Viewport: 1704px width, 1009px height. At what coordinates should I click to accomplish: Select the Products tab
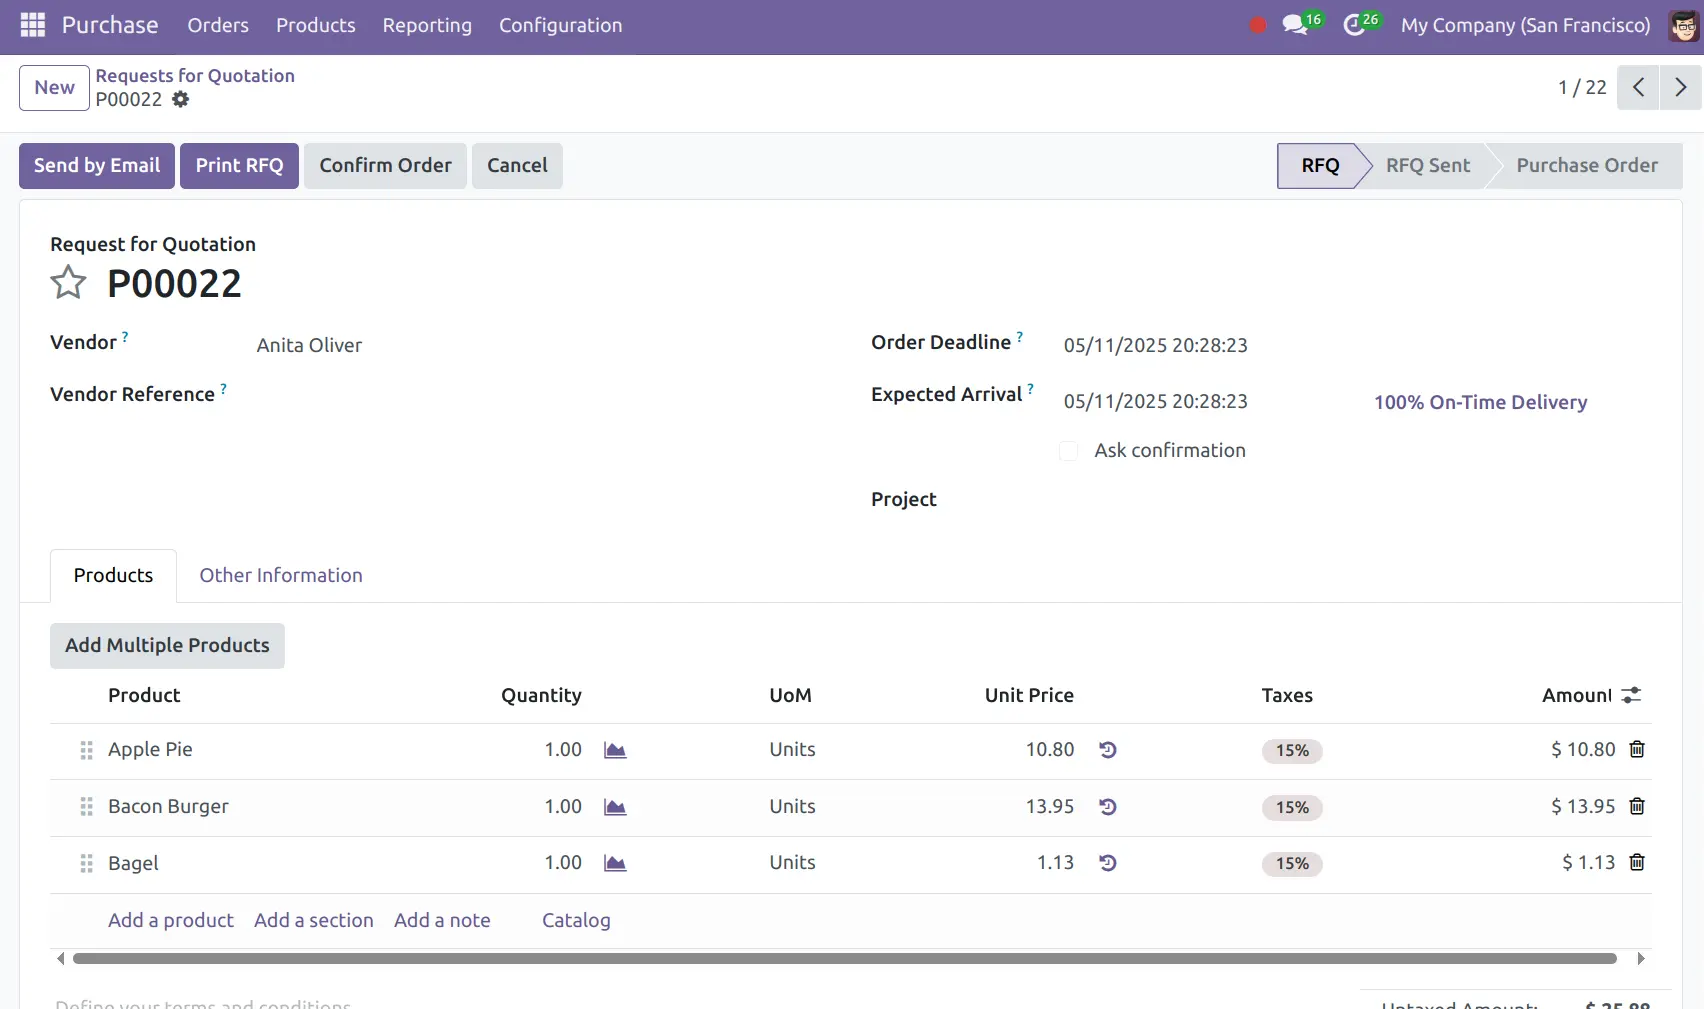click(113, 575)
